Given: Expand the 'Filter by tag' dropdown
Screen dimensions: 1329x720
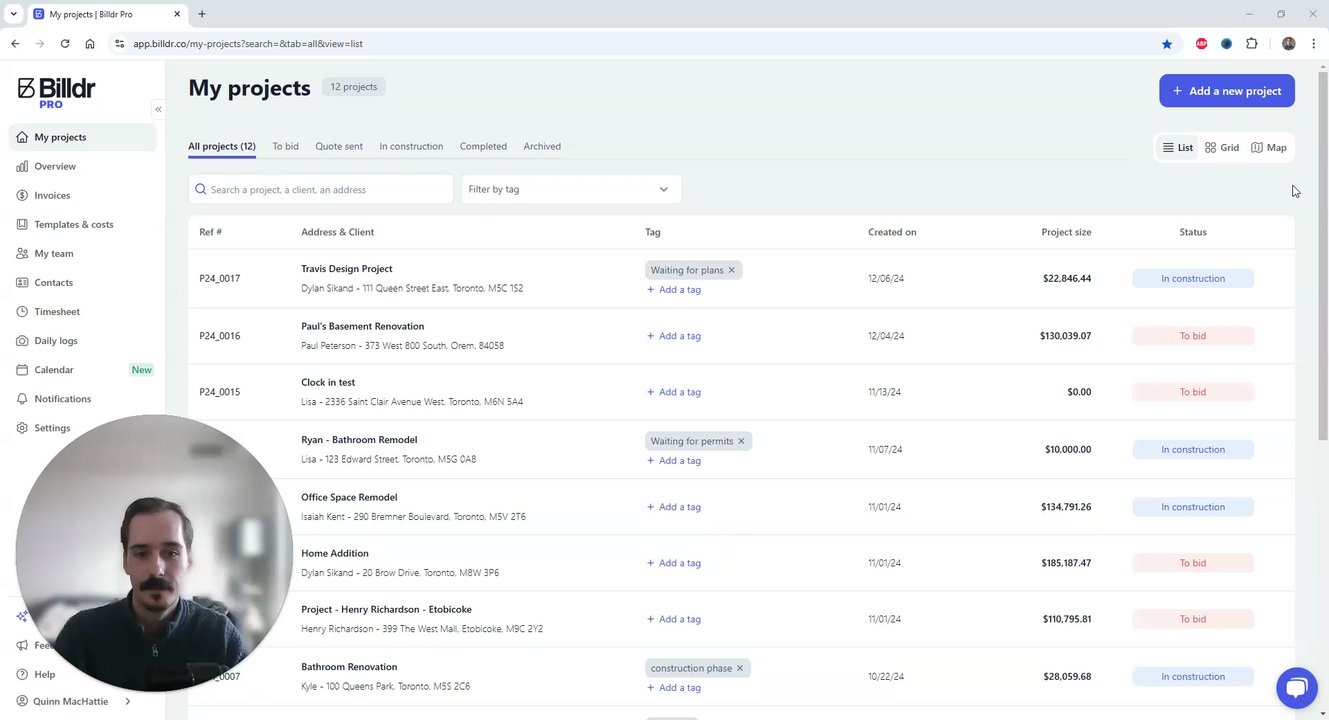Looking at the screenshot, I should (571, 189).
